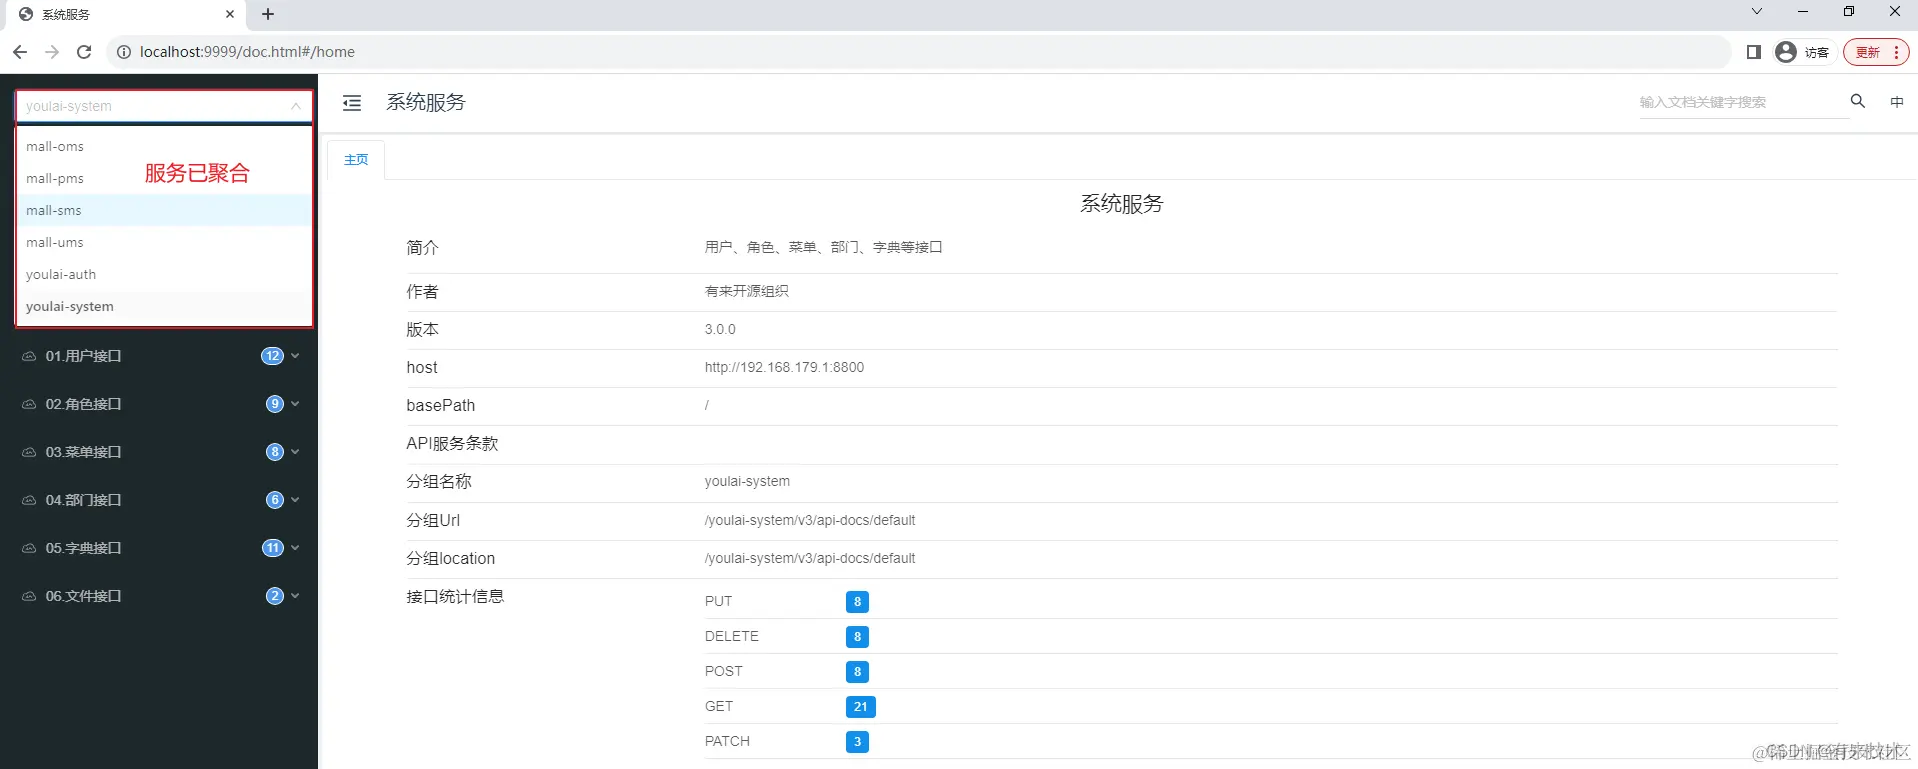
Task: Open the tab search chevron in the title bar
Action: [x=1757, y=12]
